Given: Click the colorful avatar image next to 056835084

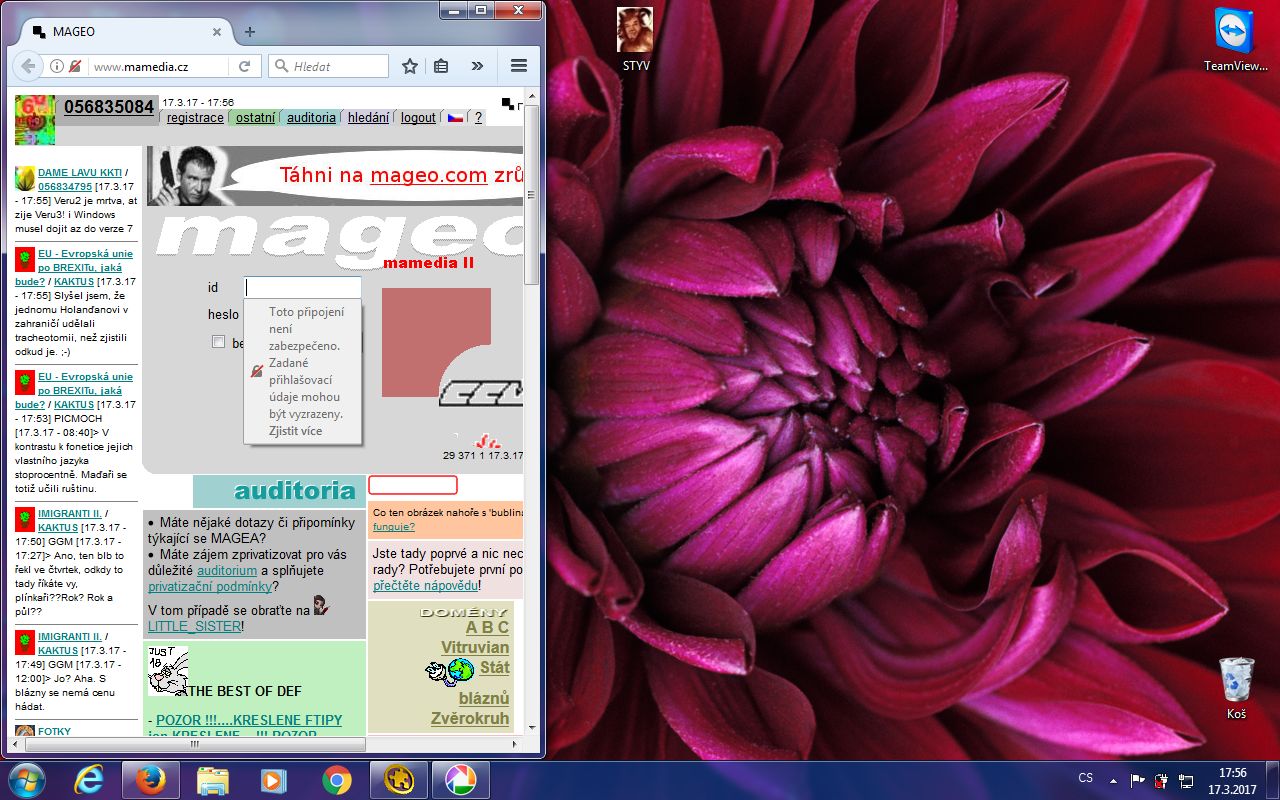Looking at the screenshot, I should 35,120.
